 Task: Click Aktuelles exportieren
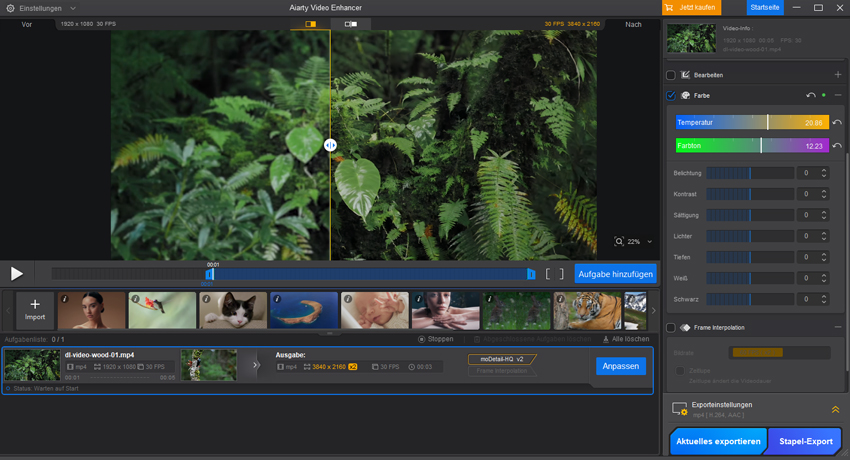(718, 442)
